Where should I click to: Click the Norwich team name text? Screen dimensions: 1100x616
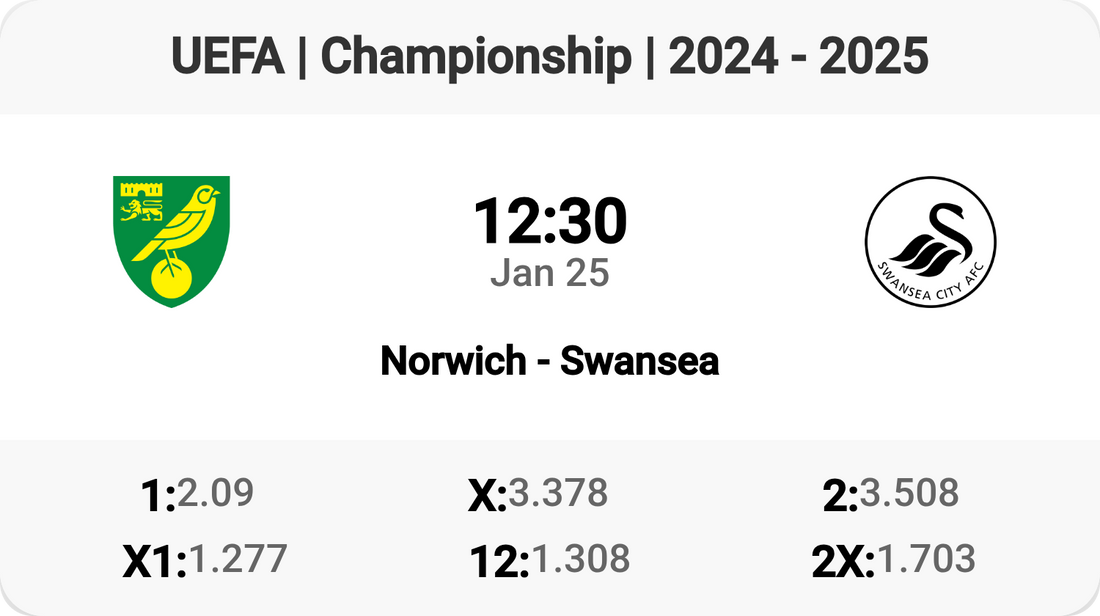tap(455, 361)
